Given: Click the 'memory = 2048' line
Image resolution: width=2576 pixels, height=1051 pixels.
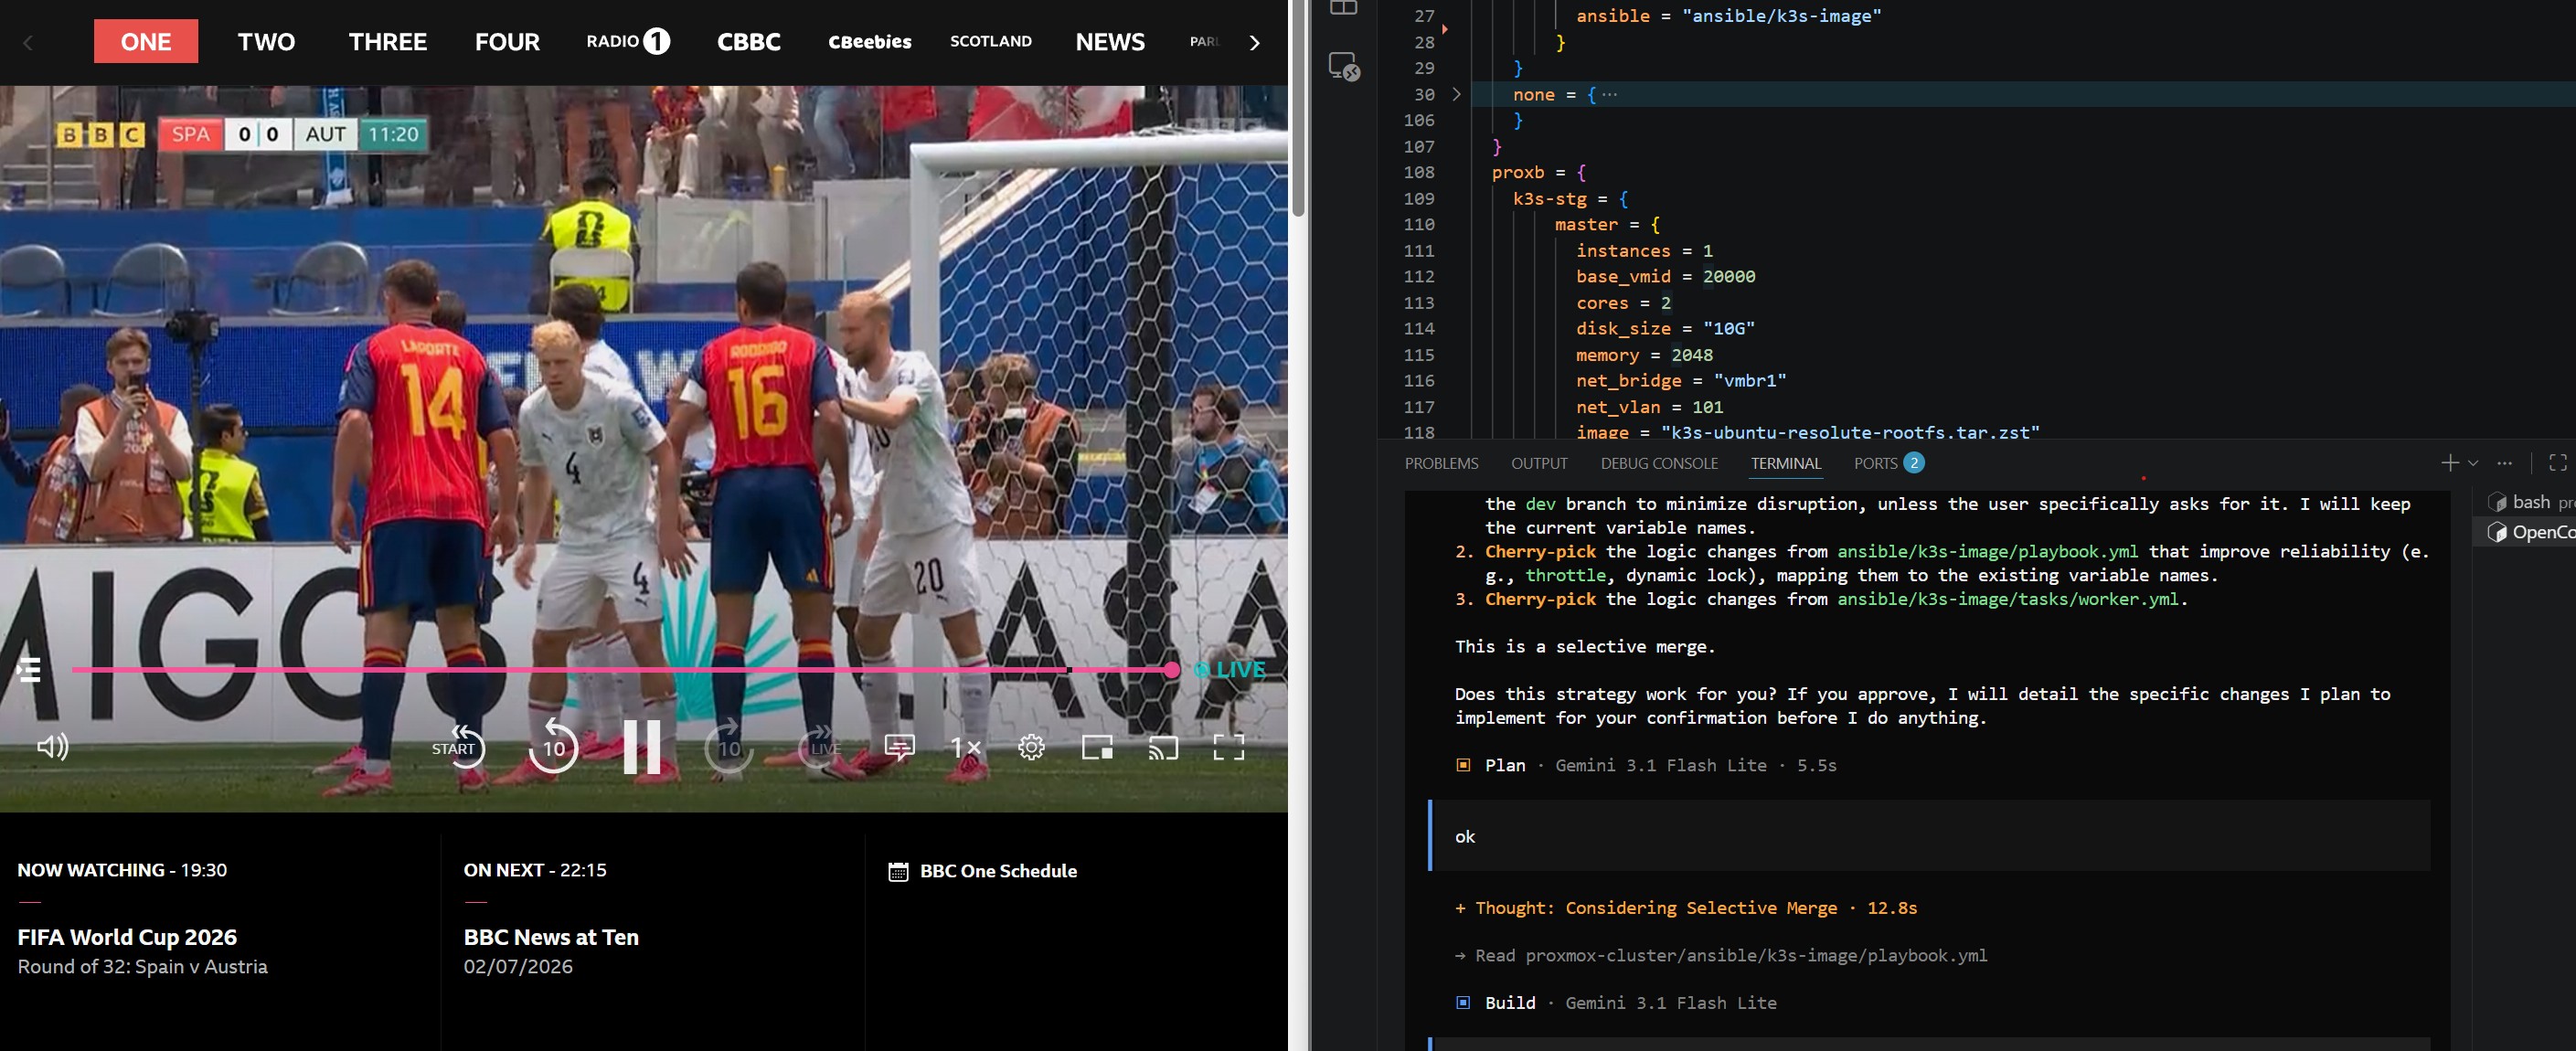Looking at the screenshot, I should point(1644,355).
